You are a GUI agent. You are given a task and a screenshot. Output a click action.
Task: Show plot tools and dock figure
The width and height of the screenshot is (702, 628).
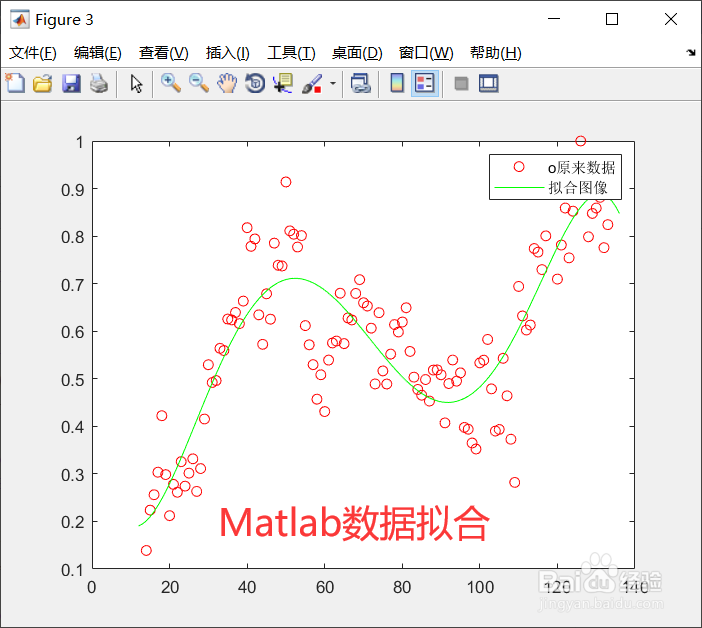488,83
